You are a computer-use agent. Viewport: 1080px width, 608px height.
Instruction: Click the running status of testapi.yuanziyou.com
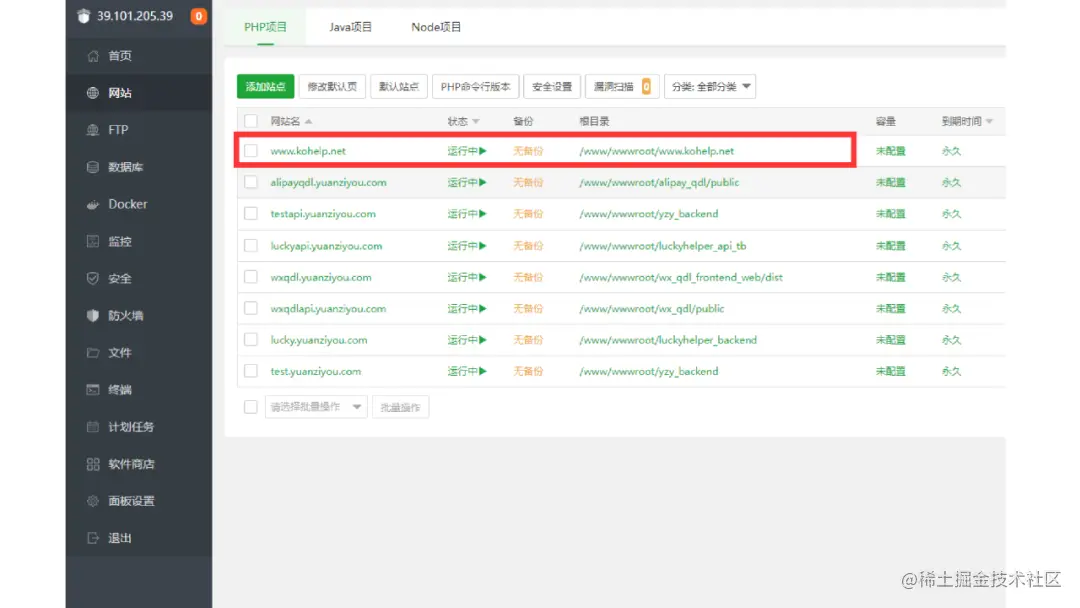point(467,214)
